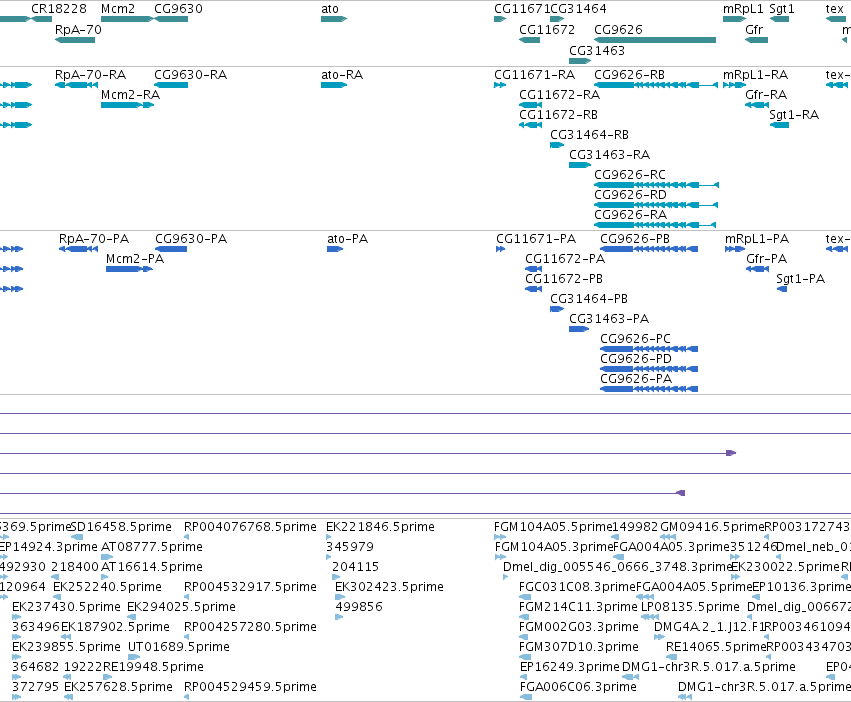
Task: Open the FGM214C11.3prime EST label
Action: 578,606
